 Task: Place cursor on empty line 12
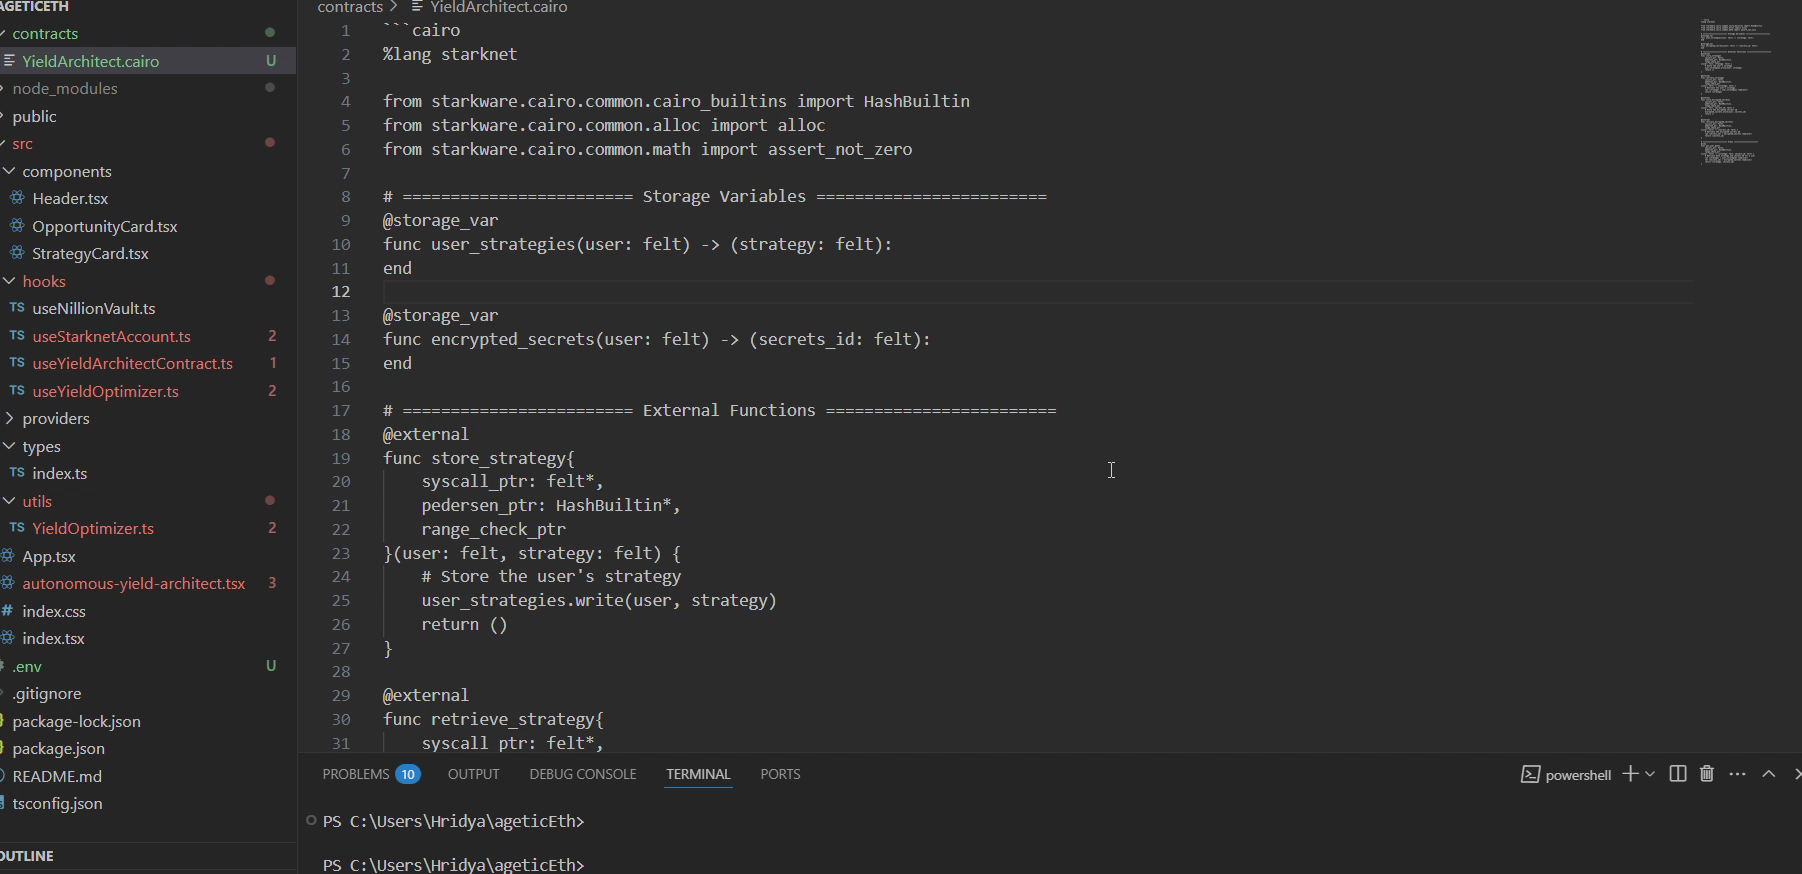click(1036, 291)
